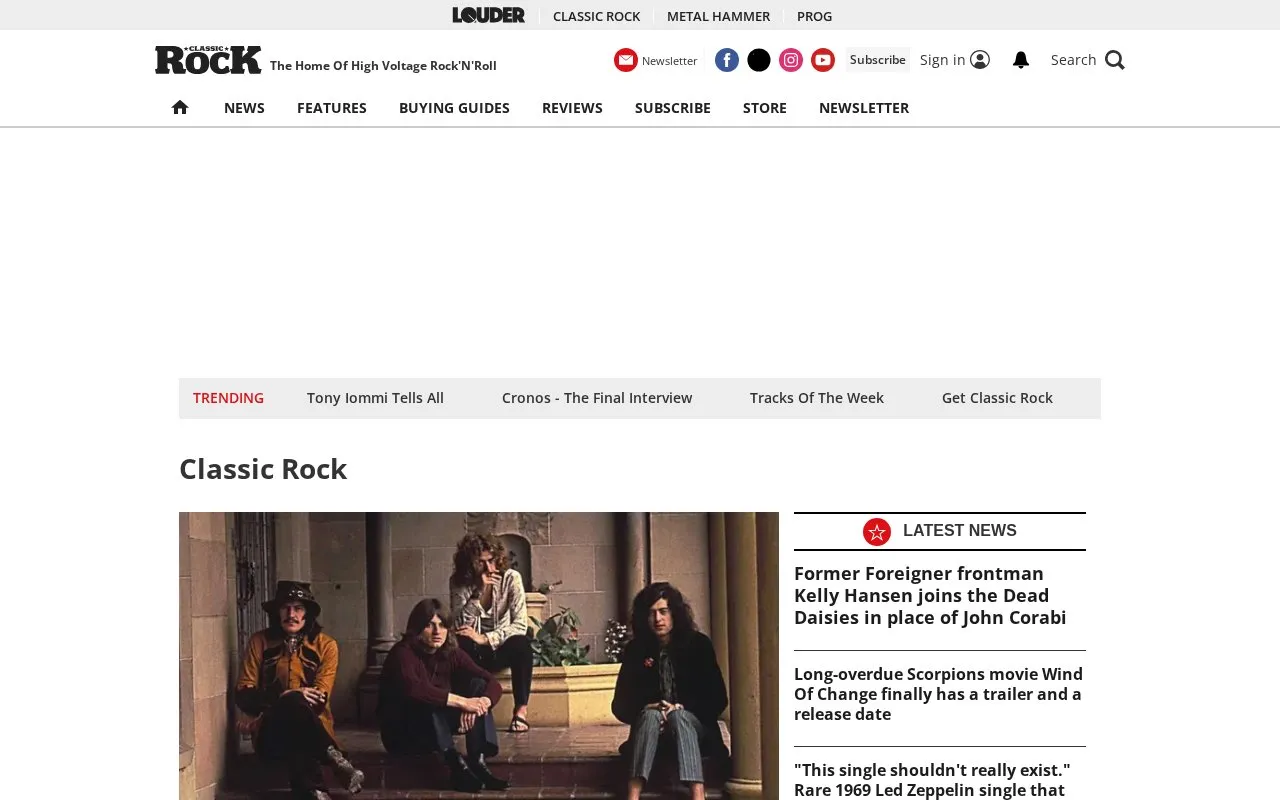Open the Led Zeppelin band photo feature
1280x800 pixels.
coord(479,656)
